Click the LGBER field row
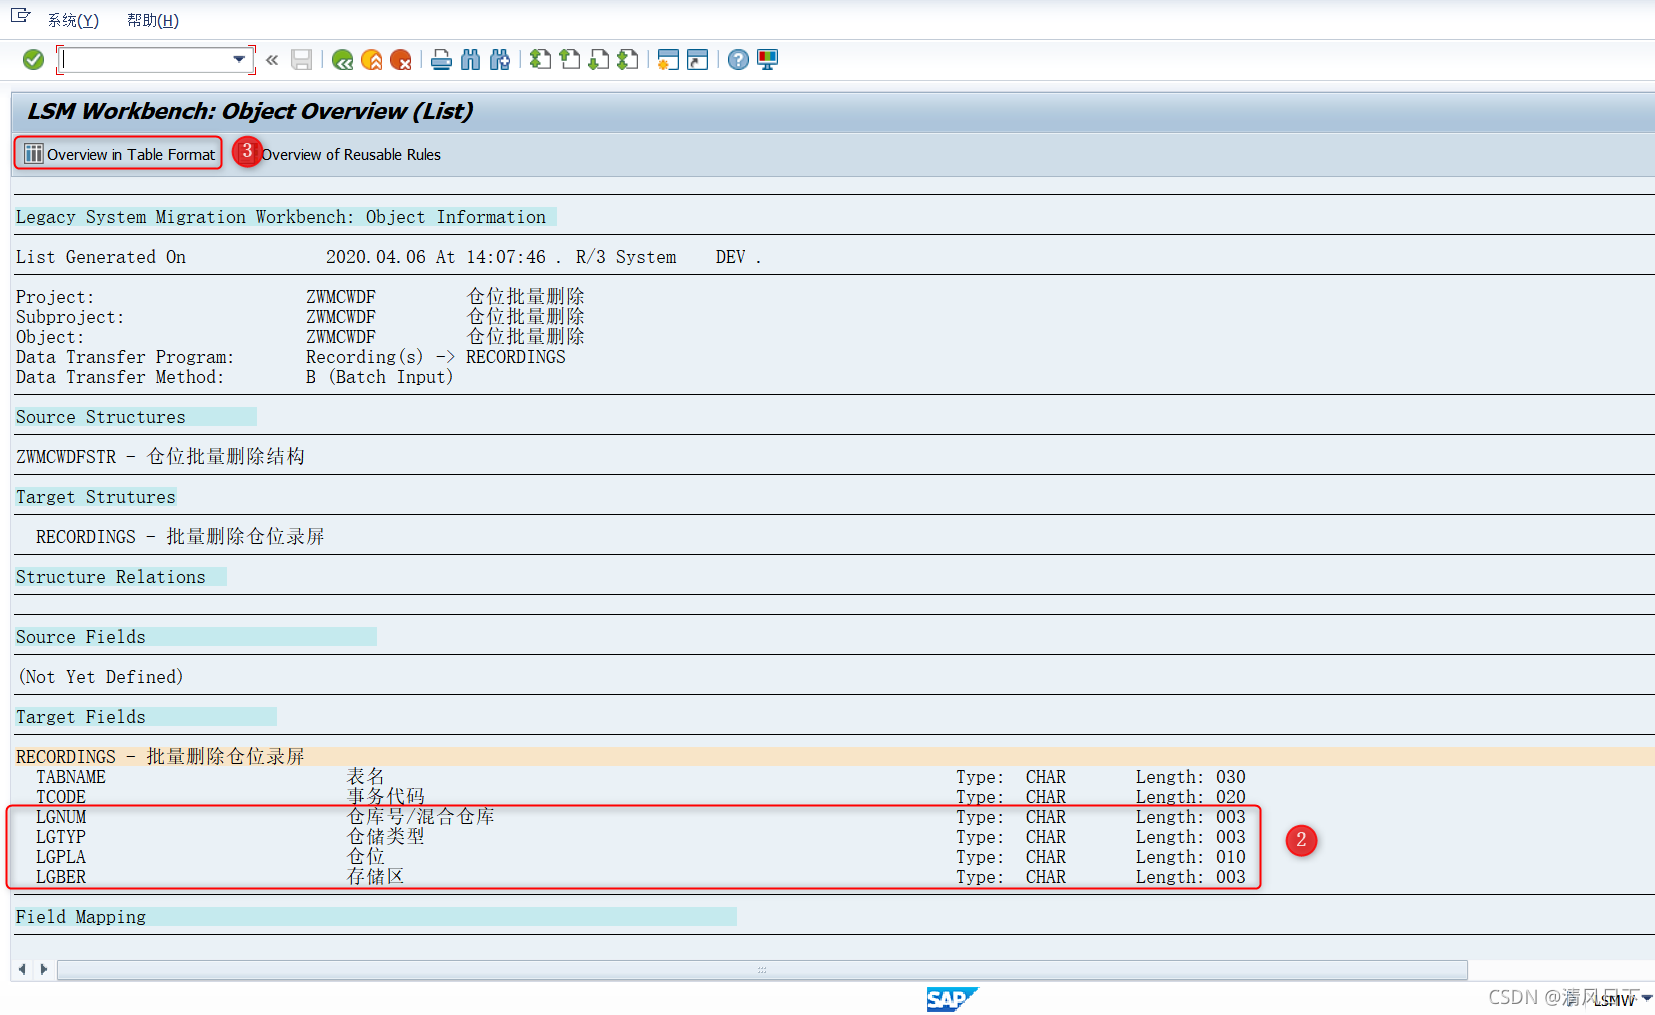Image resolution: width=1655 pixels, height=1015 pixels. [641, 877]
